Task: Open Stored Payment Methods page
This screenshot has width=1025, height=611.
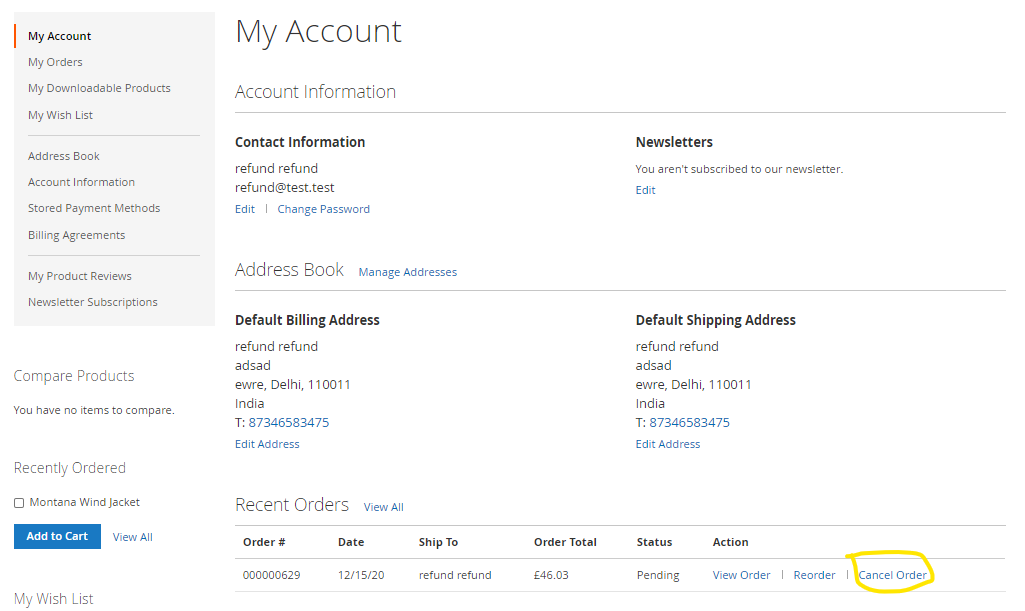Action: 94,208
